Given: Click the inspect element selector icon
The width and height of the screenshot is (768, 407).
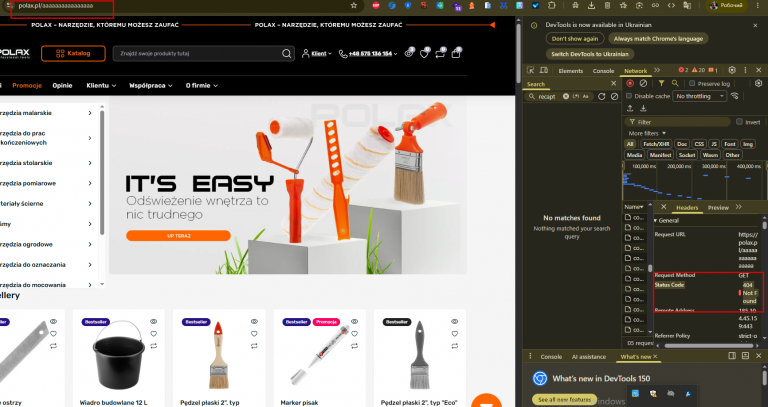Looking at the screenshot, I should [x=530, y=71].
